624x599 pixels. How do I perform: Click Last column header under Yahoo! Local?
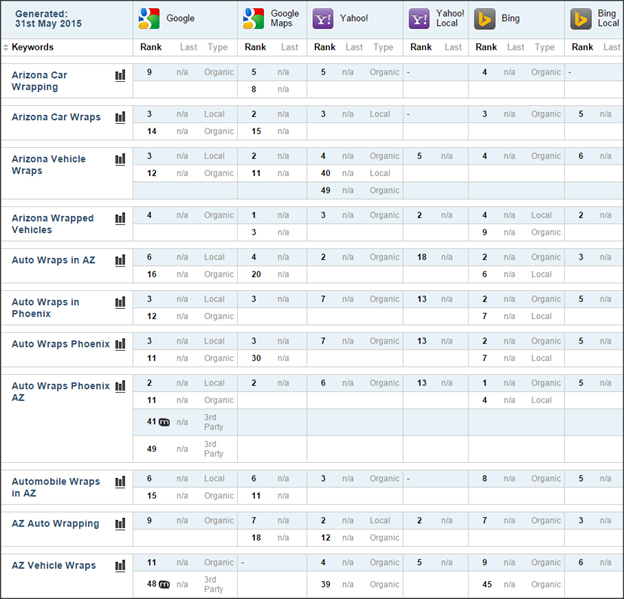click(x=453, y=48)
